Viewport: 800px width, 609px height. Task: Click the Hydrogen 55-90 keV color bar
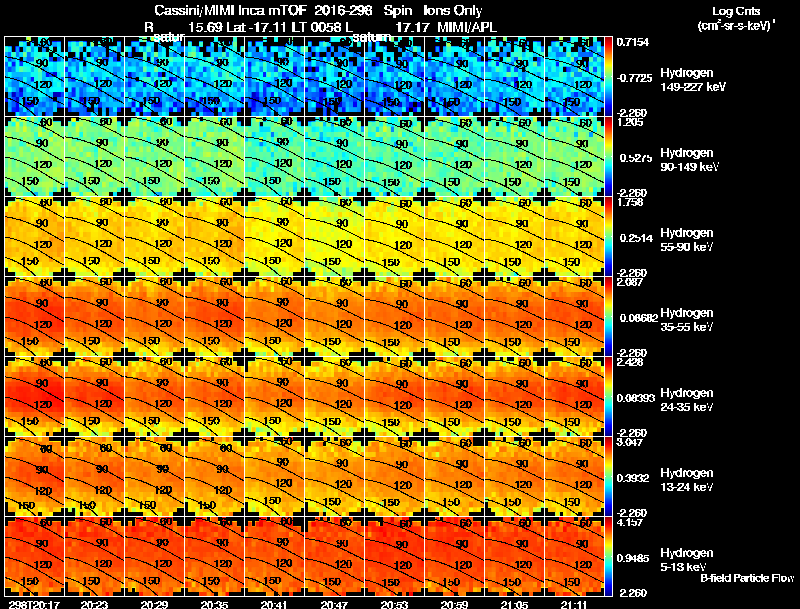(608, 236)
